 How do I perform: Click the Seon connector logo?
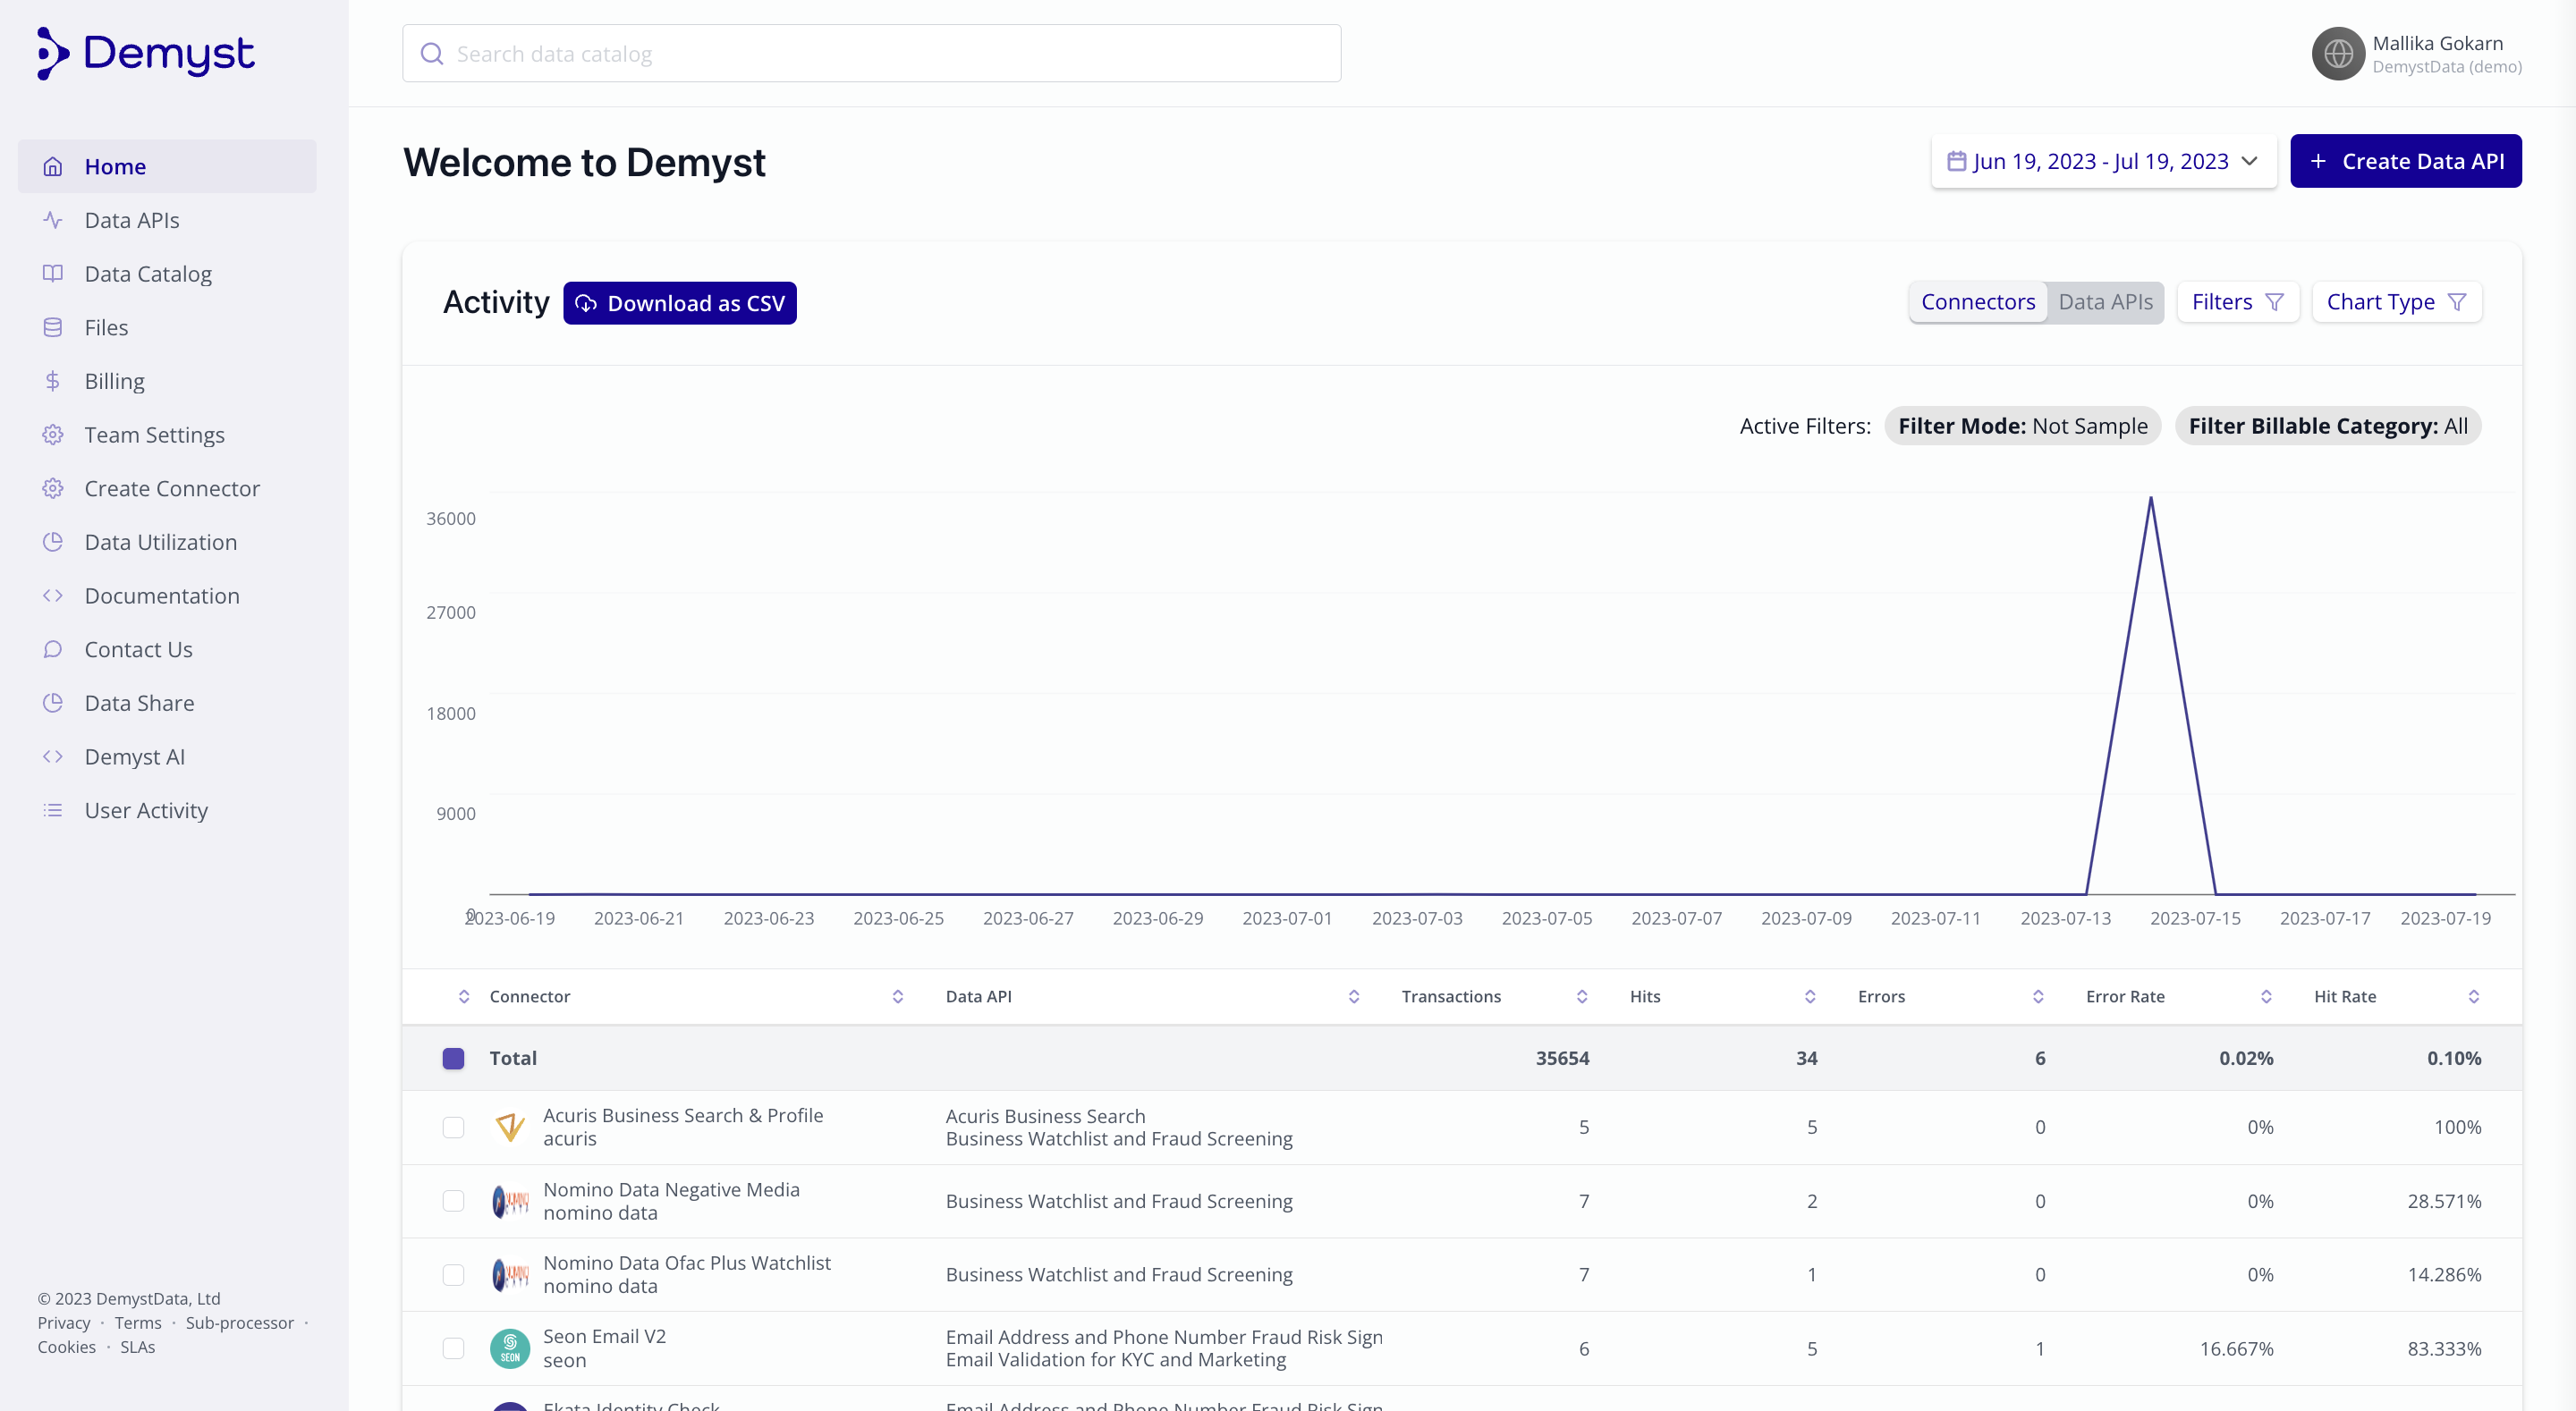tap(510, 1348)
